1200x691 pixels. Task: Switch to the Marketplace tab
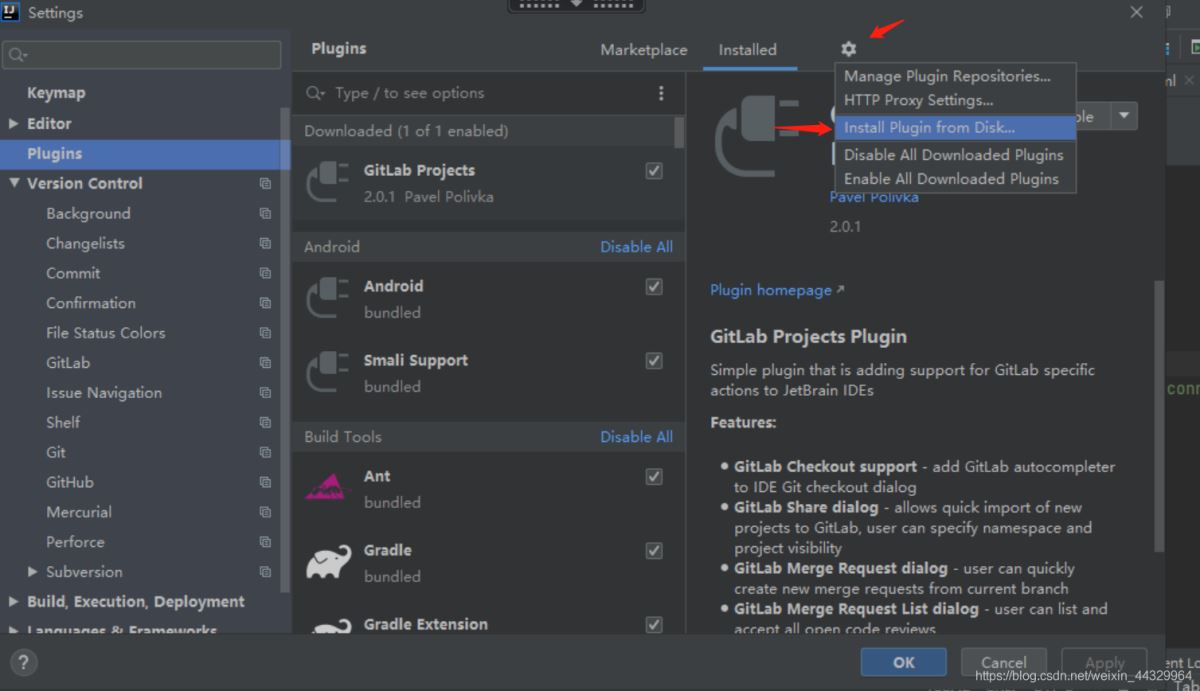click(x=643, y=49)
